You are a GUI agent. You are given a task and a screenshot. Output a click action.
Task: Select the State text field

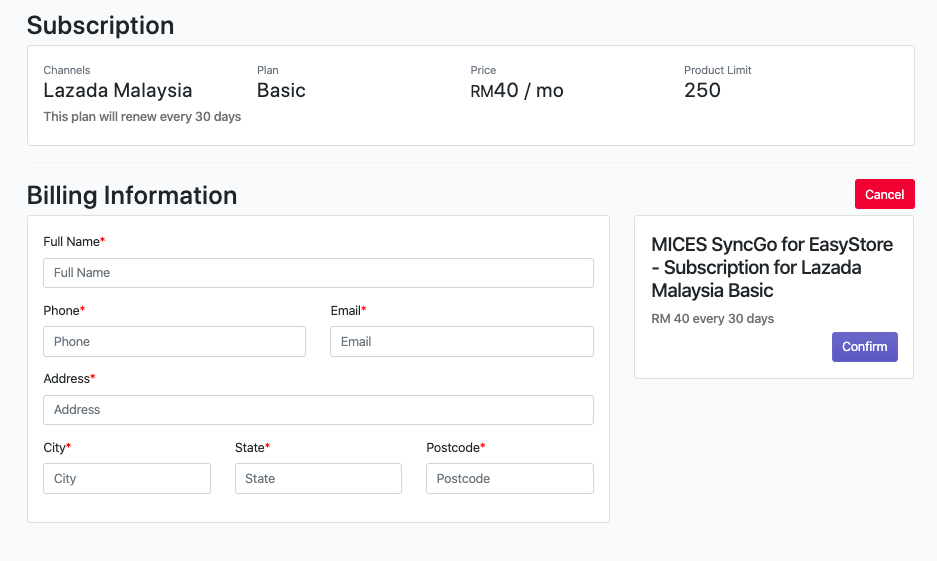point(318,479)
